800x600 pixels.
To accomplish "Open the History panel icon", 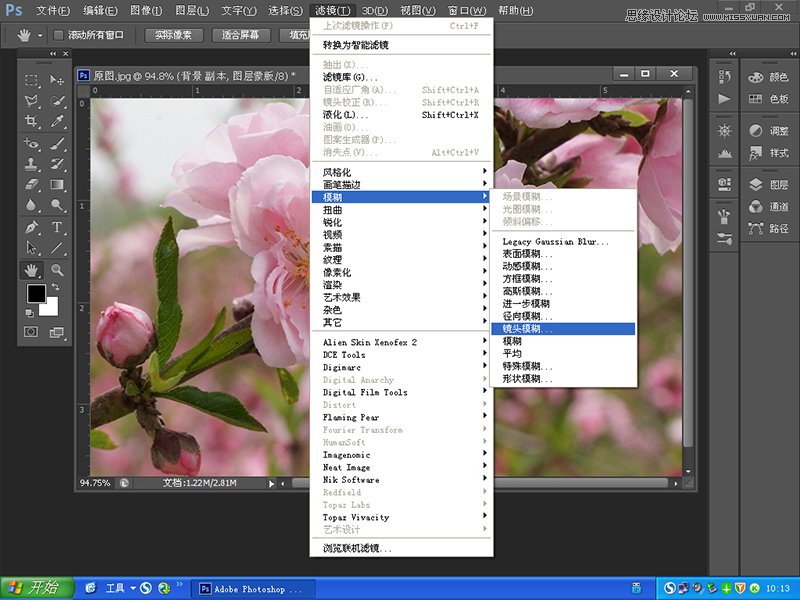I will tap(724, 77).
